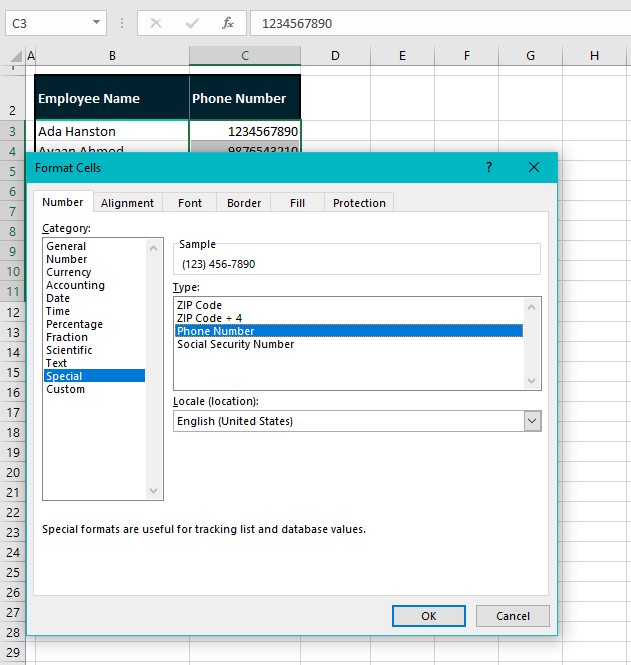Screen dimensions: 631x665
Task: Select row 3 header
Action: click(x=12, y=131)
